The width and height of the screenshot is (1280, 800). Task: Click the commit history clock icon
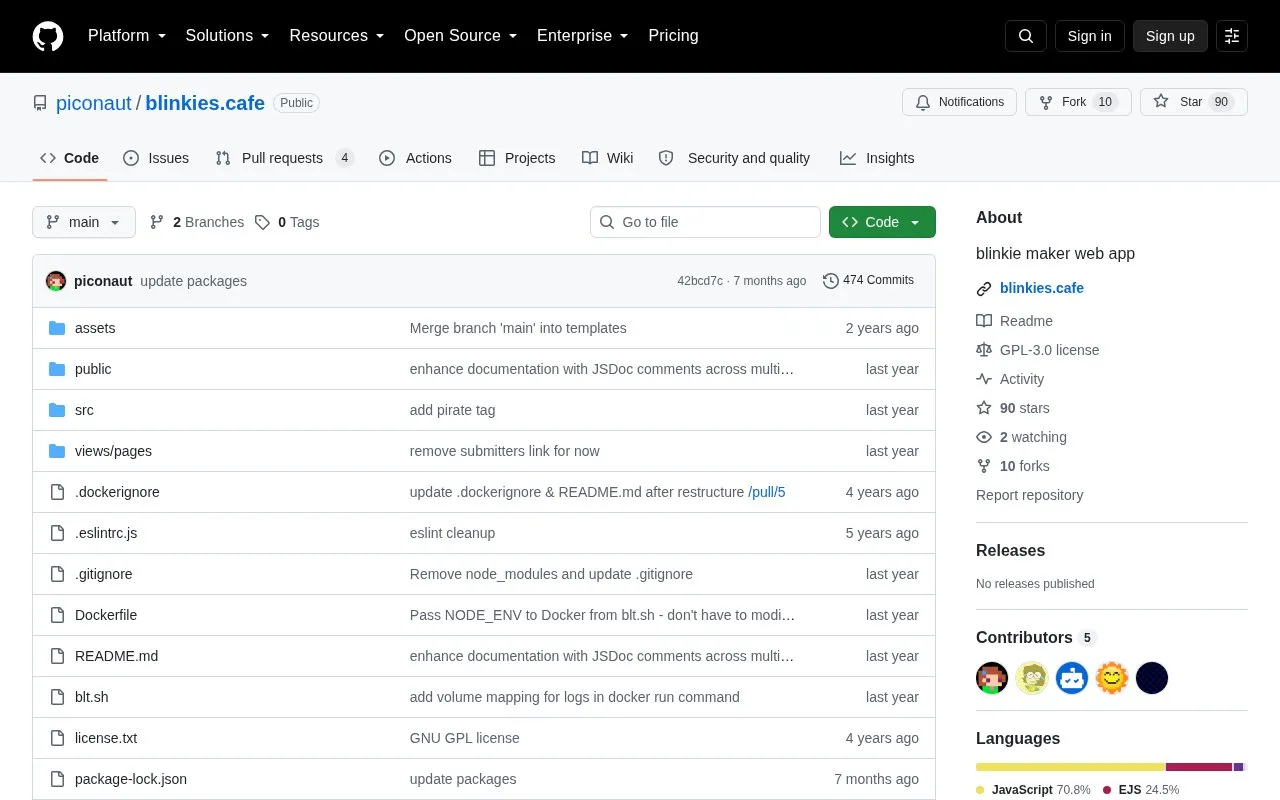pyautogui.click(x=830, y=281)
